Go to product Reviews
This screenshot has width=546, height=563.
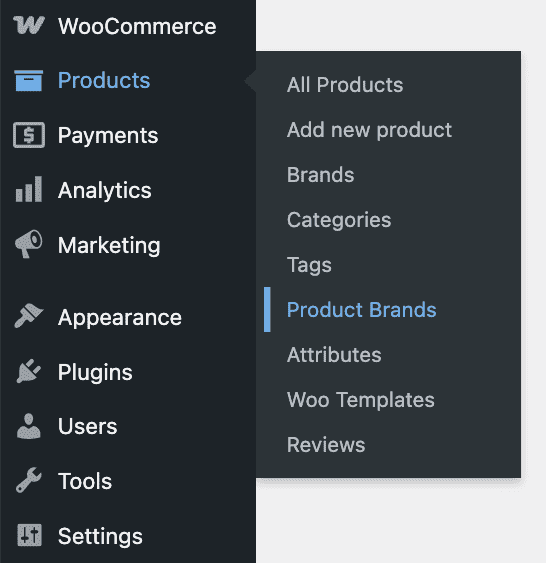click(326, 445)
